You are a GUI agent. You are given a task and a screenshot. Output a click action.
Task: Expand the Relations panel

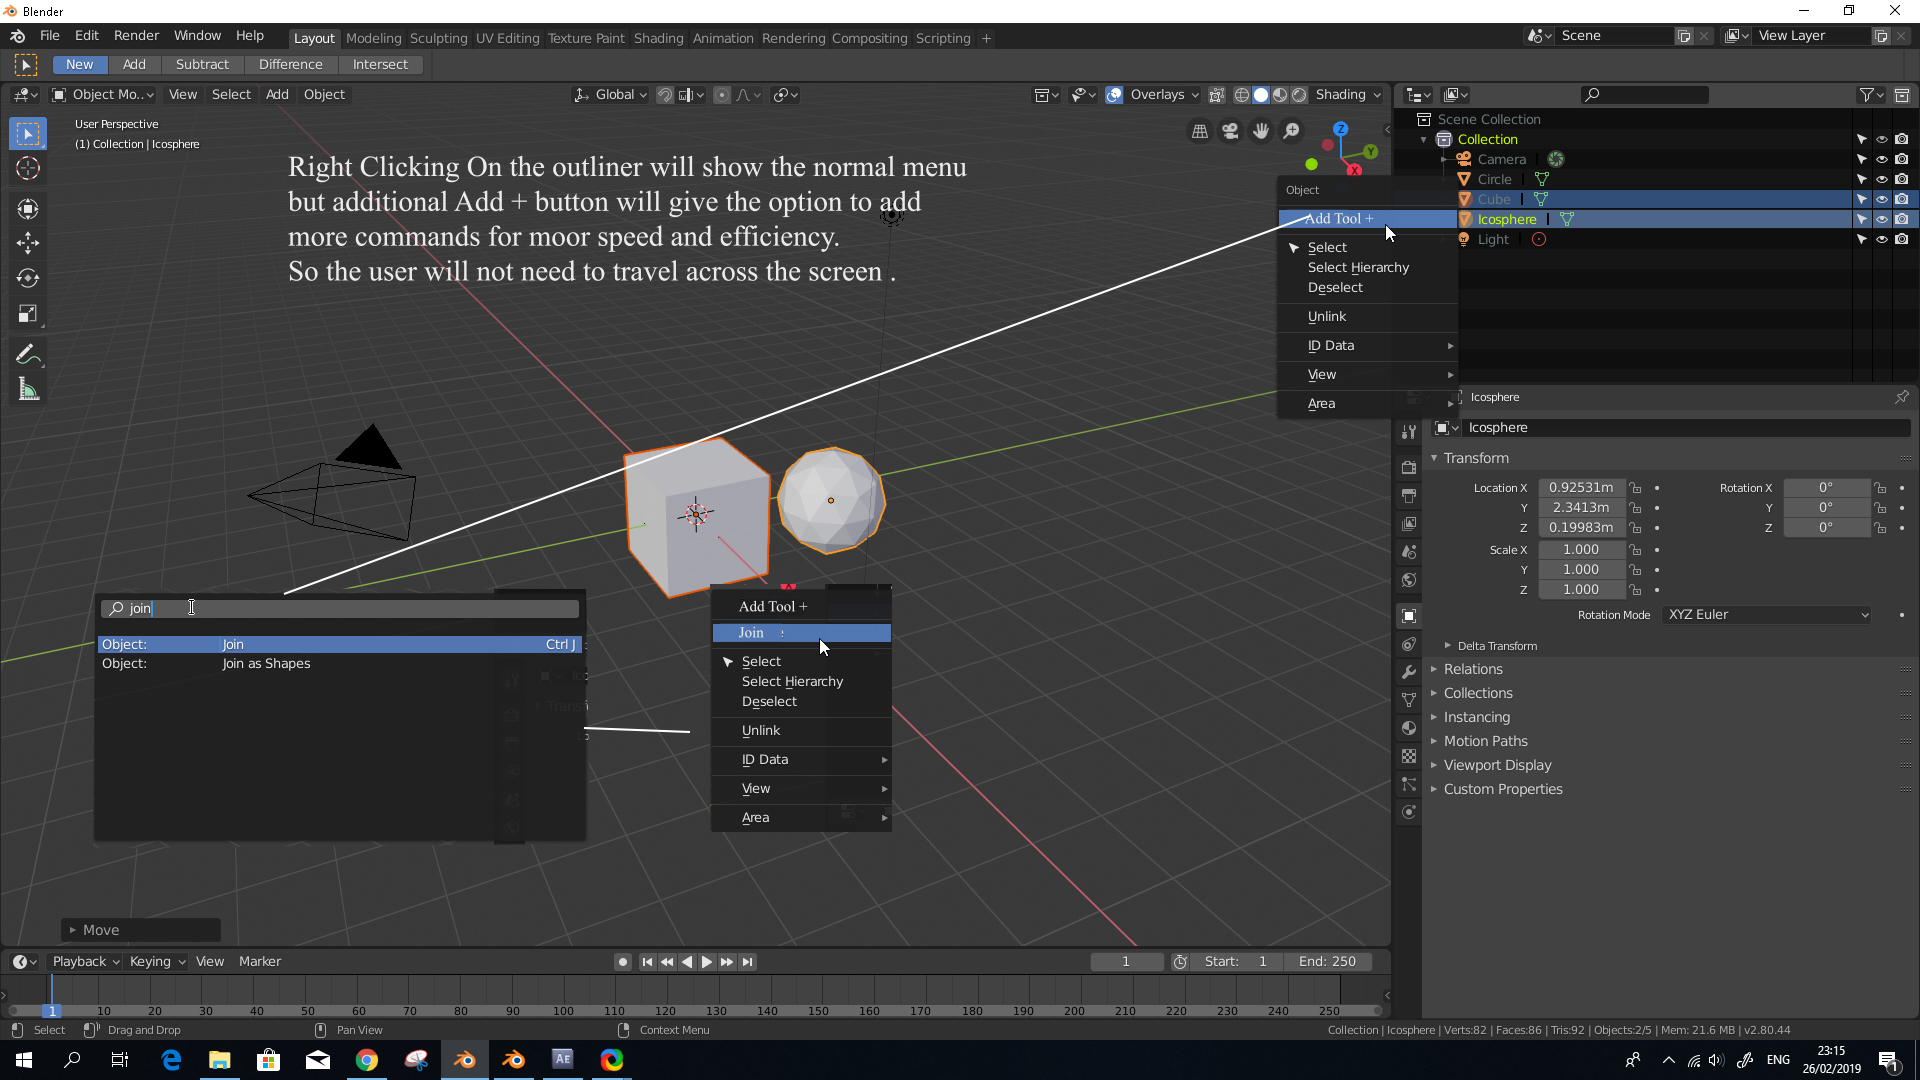click(x=1473, y=669)
